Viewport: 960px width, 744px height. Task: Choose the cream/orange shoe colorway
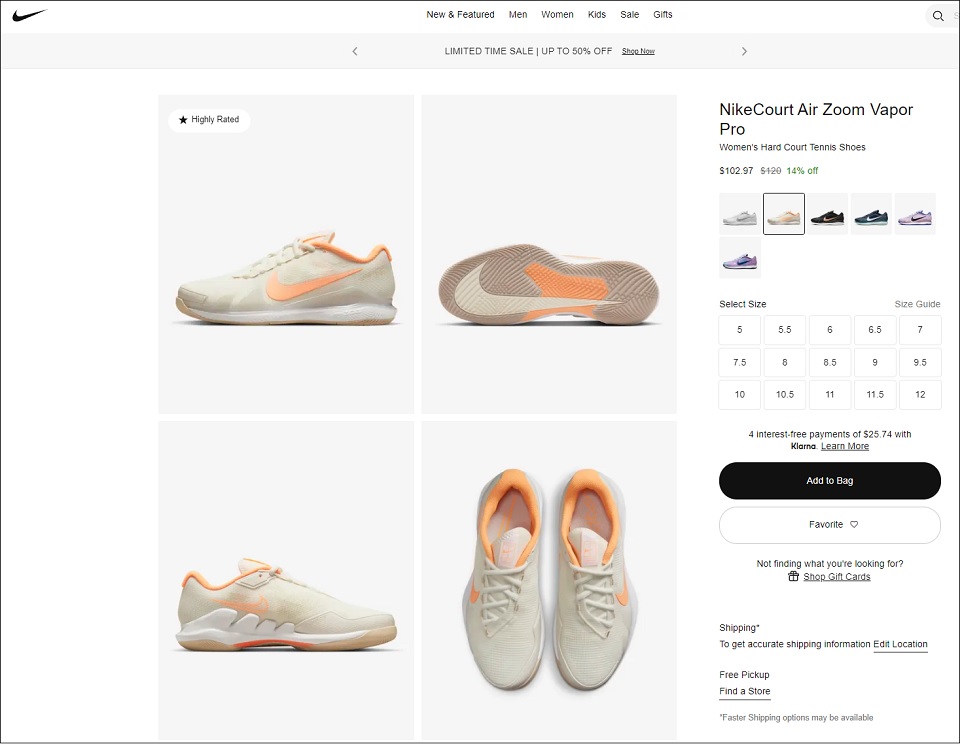point(784,214)
